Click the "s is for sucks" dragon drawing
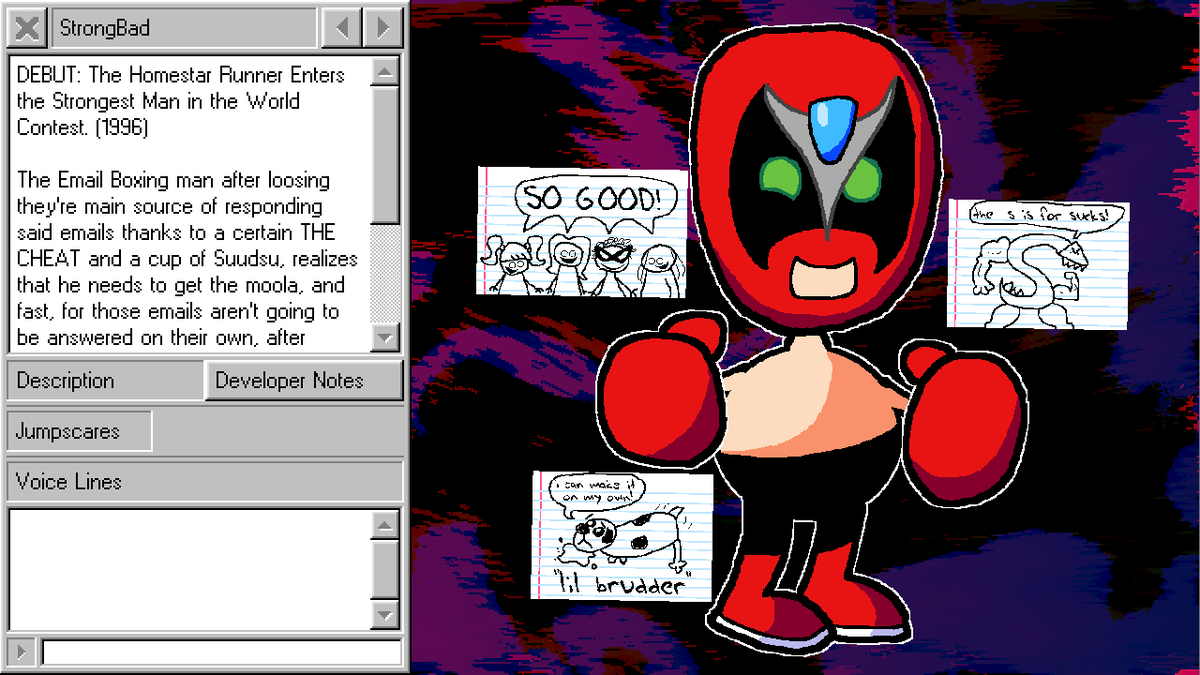The height and width of the screenshot is (675, 1200). coord(1039,263)
